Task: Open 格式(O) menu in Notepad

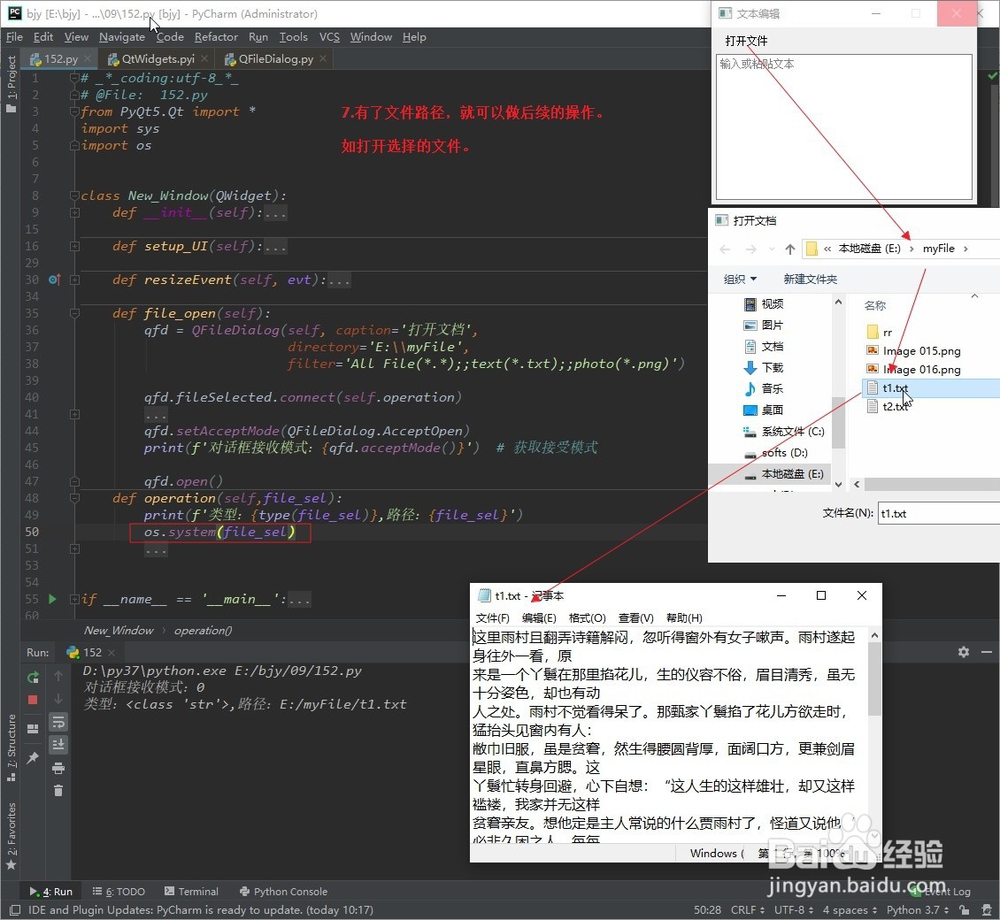Action: point(587,618)
